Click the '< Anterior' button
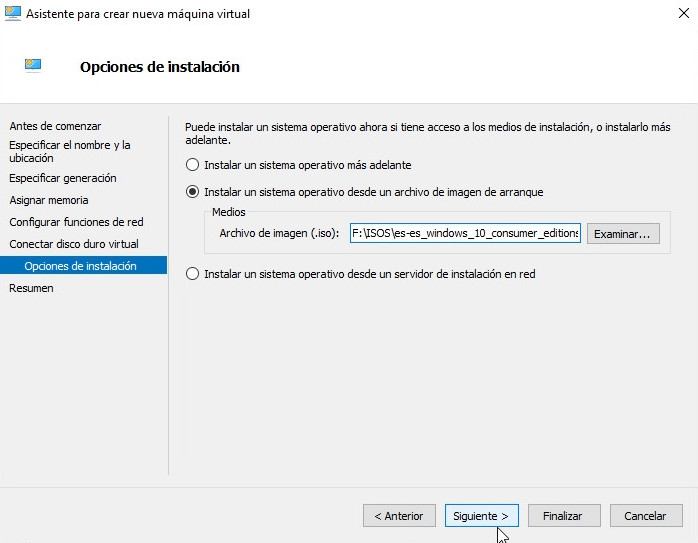Viewport: 698px width, 543px height. 399,516
